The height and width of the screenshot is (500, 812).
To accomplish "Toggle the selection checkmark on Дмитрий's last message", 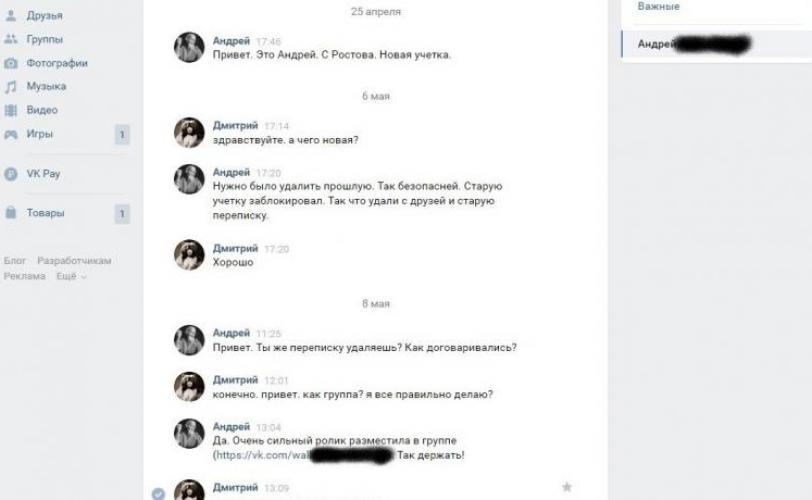I will [x=158, y=494].
